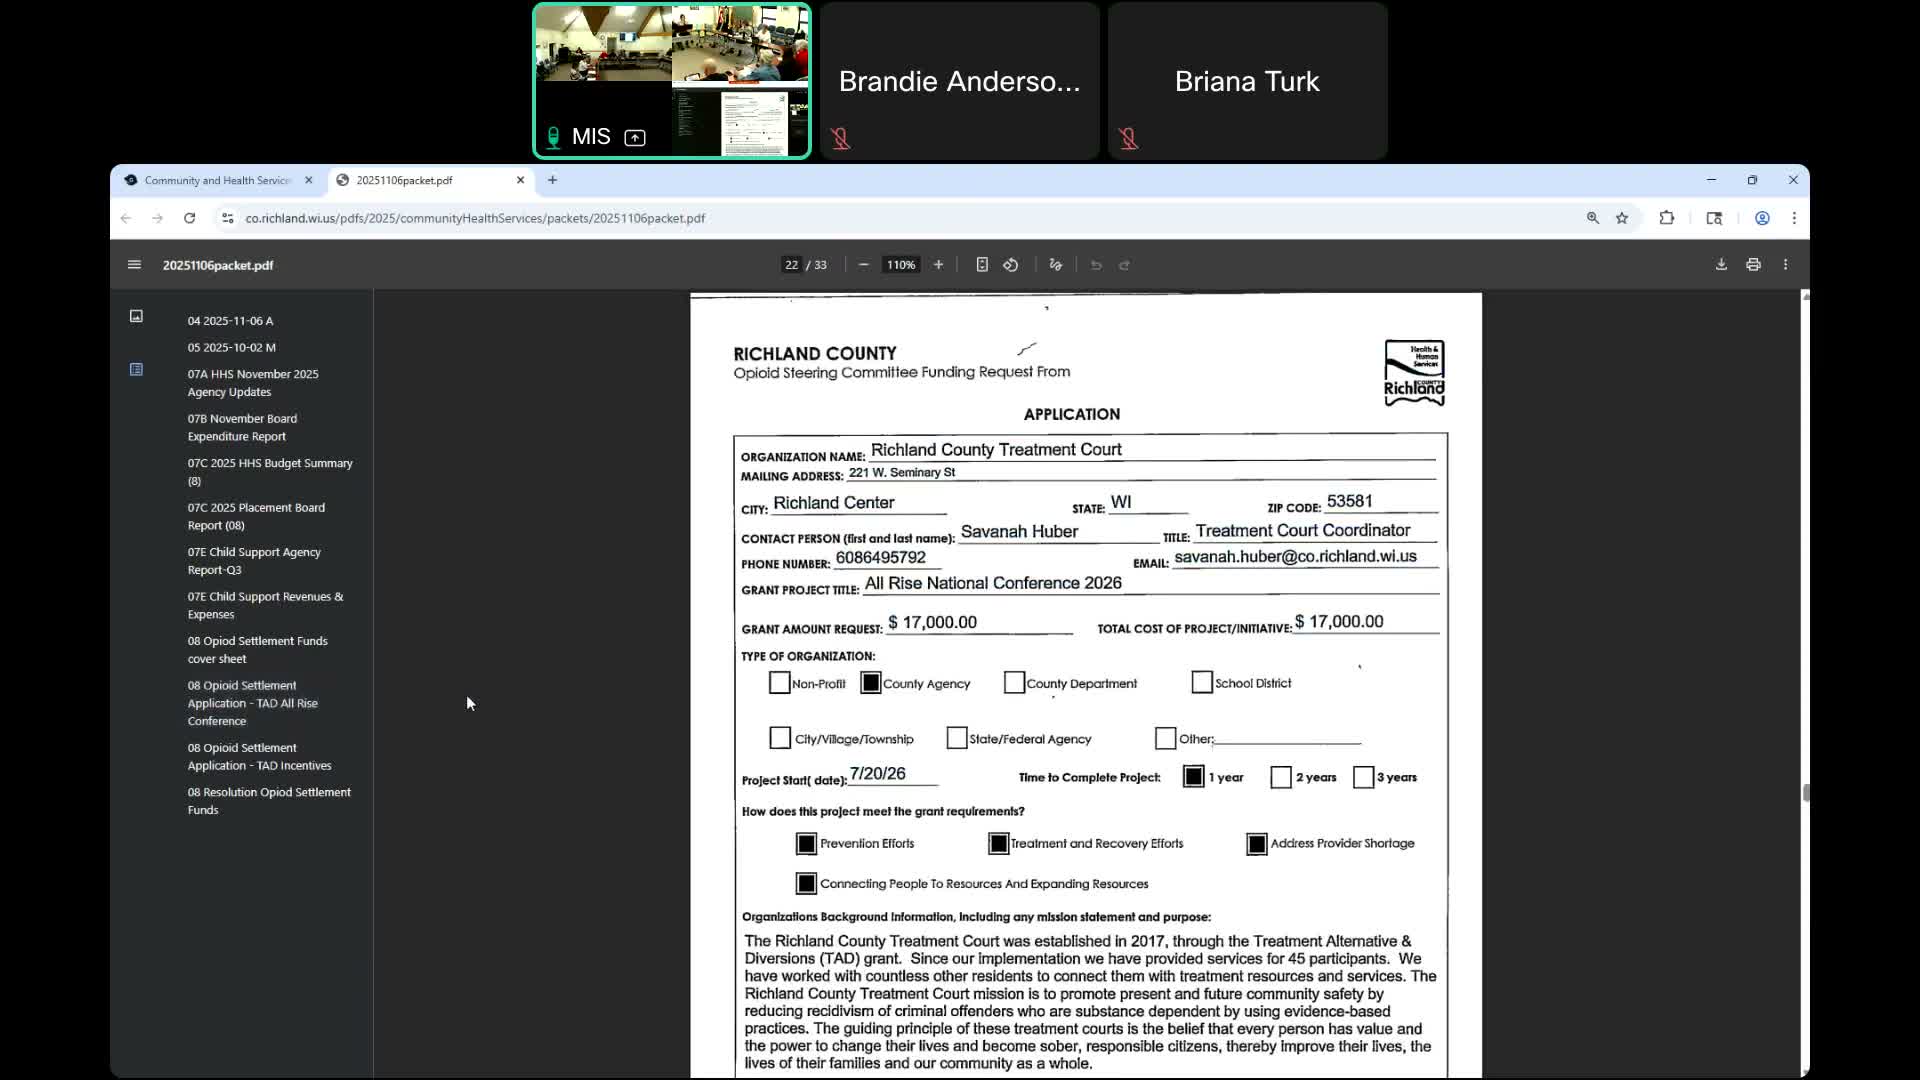Click the zoom out minus button

coord(864,265)
